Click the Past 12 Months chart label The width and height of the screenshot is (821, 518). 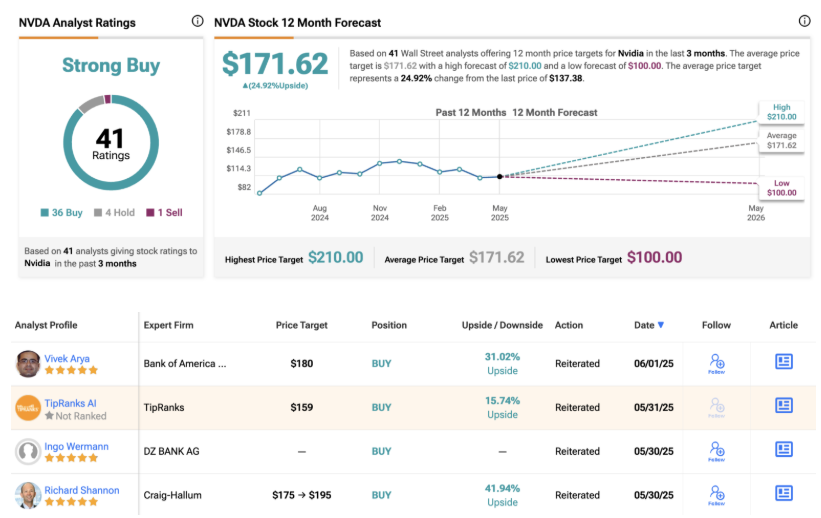[x=471, y=113]
